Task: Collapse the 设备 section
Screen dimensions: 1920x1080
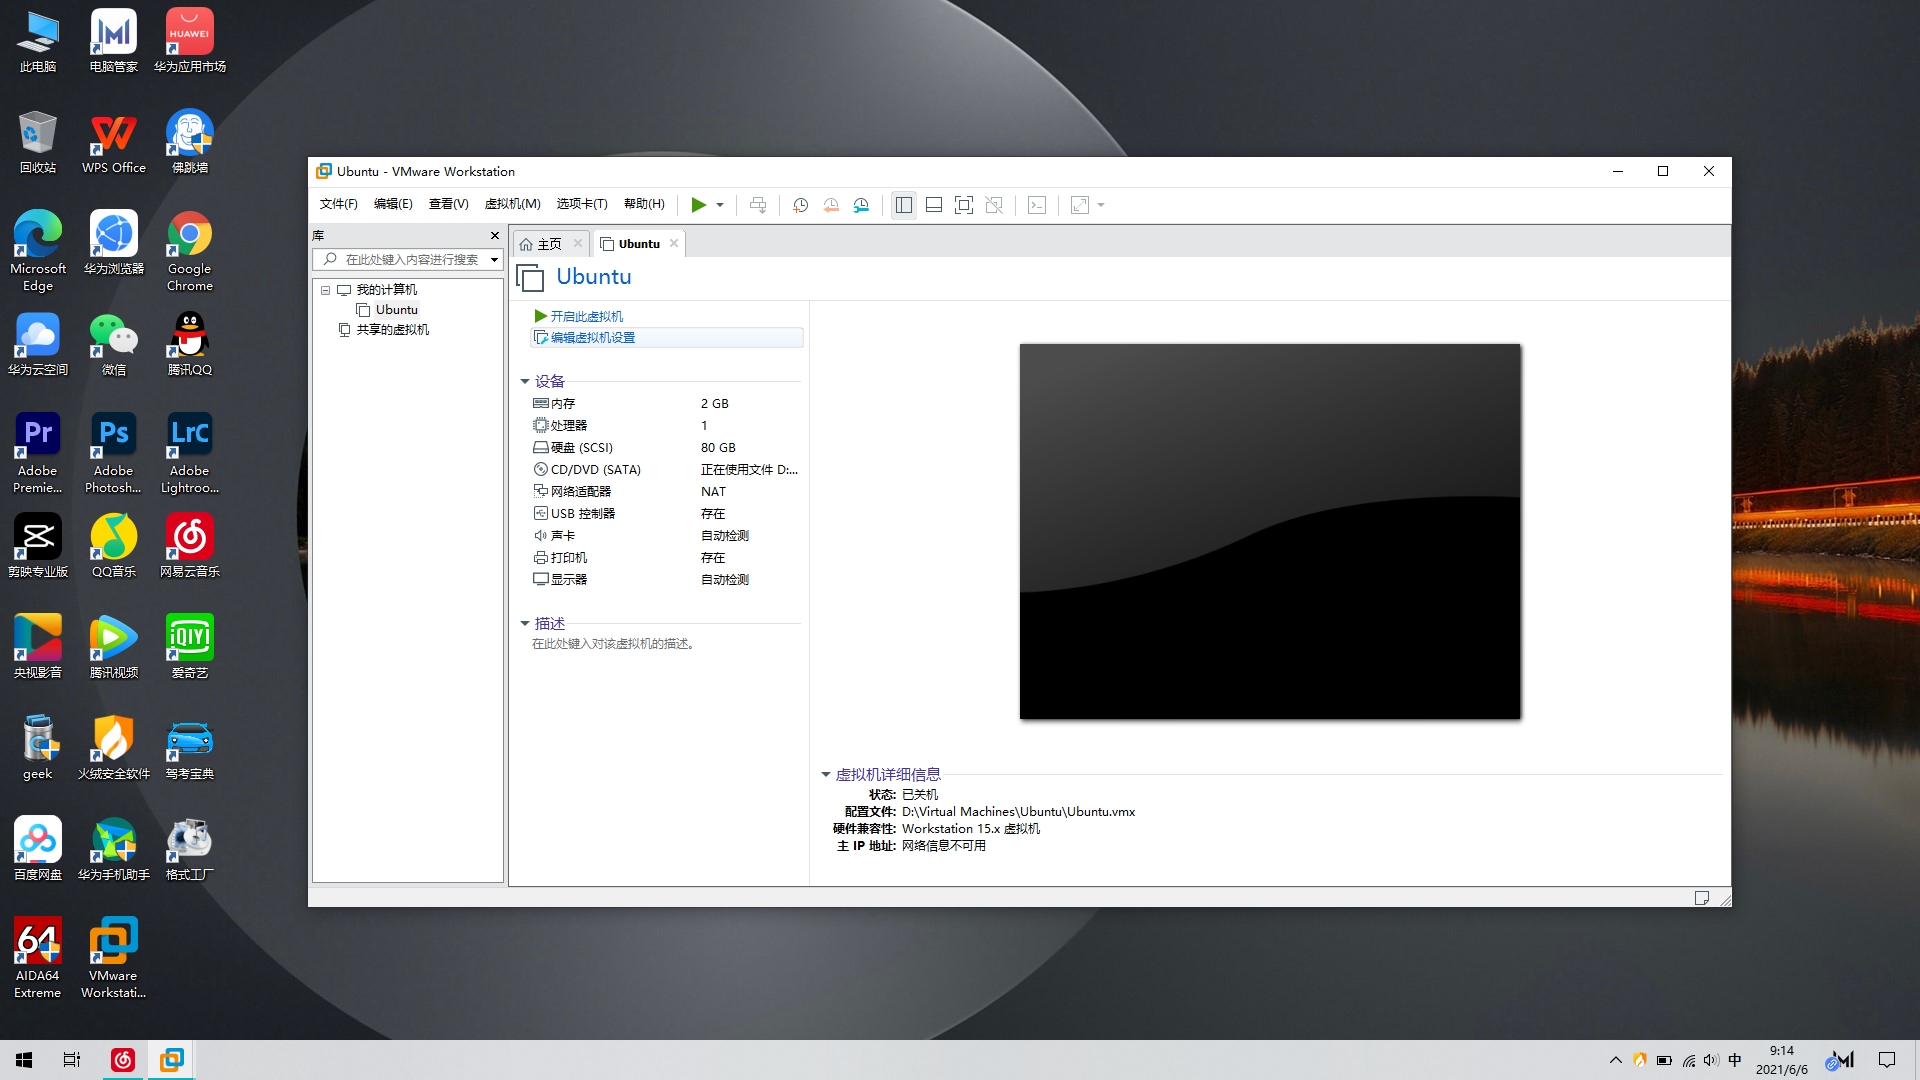Action: 525,381
